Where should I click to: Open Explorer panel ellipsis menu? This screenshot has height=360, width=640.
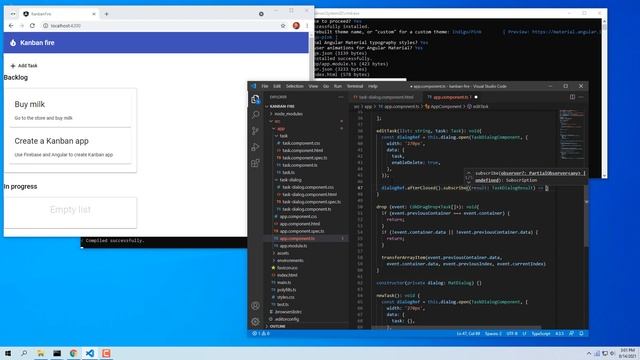coord(341,97)
